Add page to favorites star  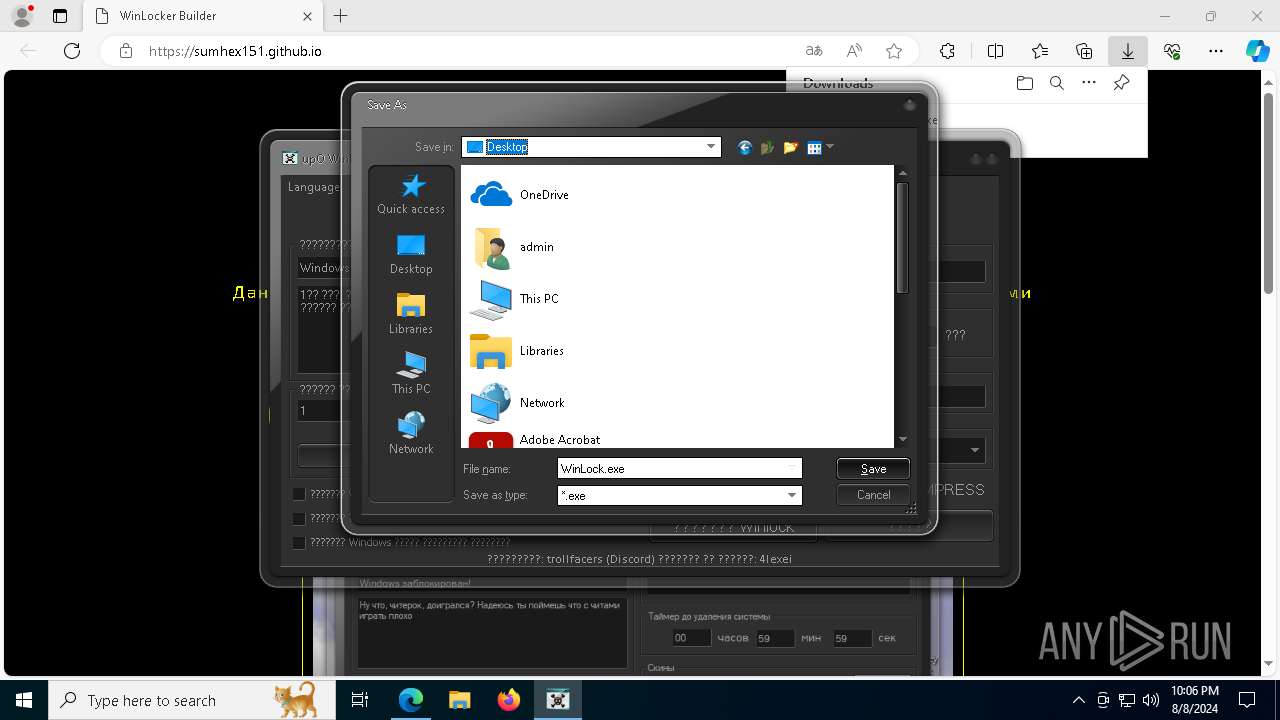(894, 51)
